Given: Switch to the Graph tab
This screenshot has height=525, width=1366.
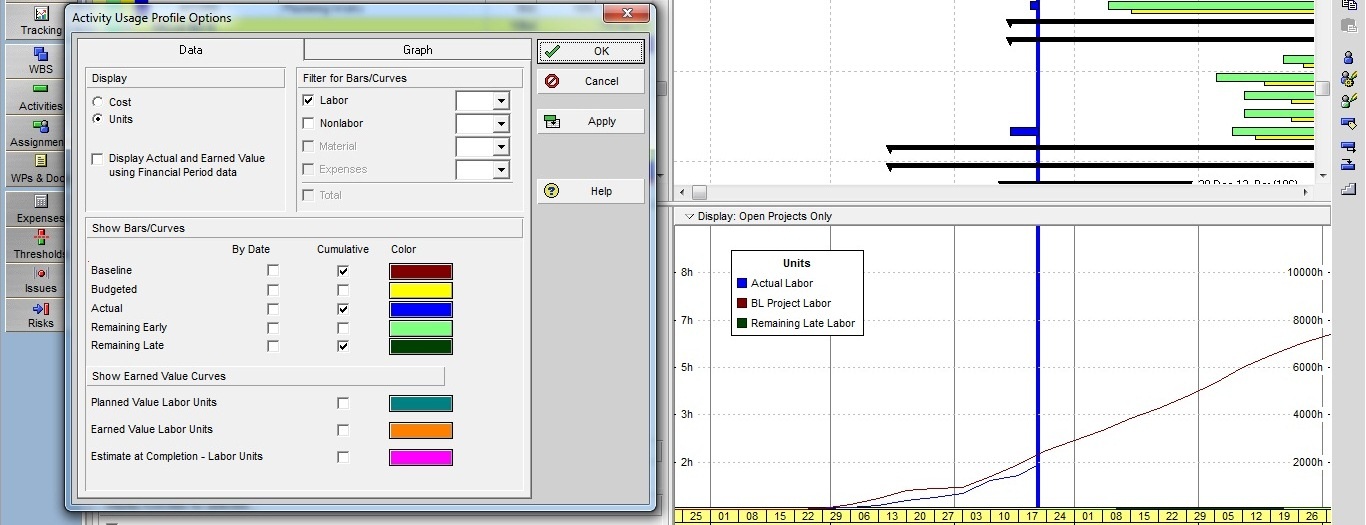Looking at the screenshot, I should pyautogui.click(x=418, y=50).
